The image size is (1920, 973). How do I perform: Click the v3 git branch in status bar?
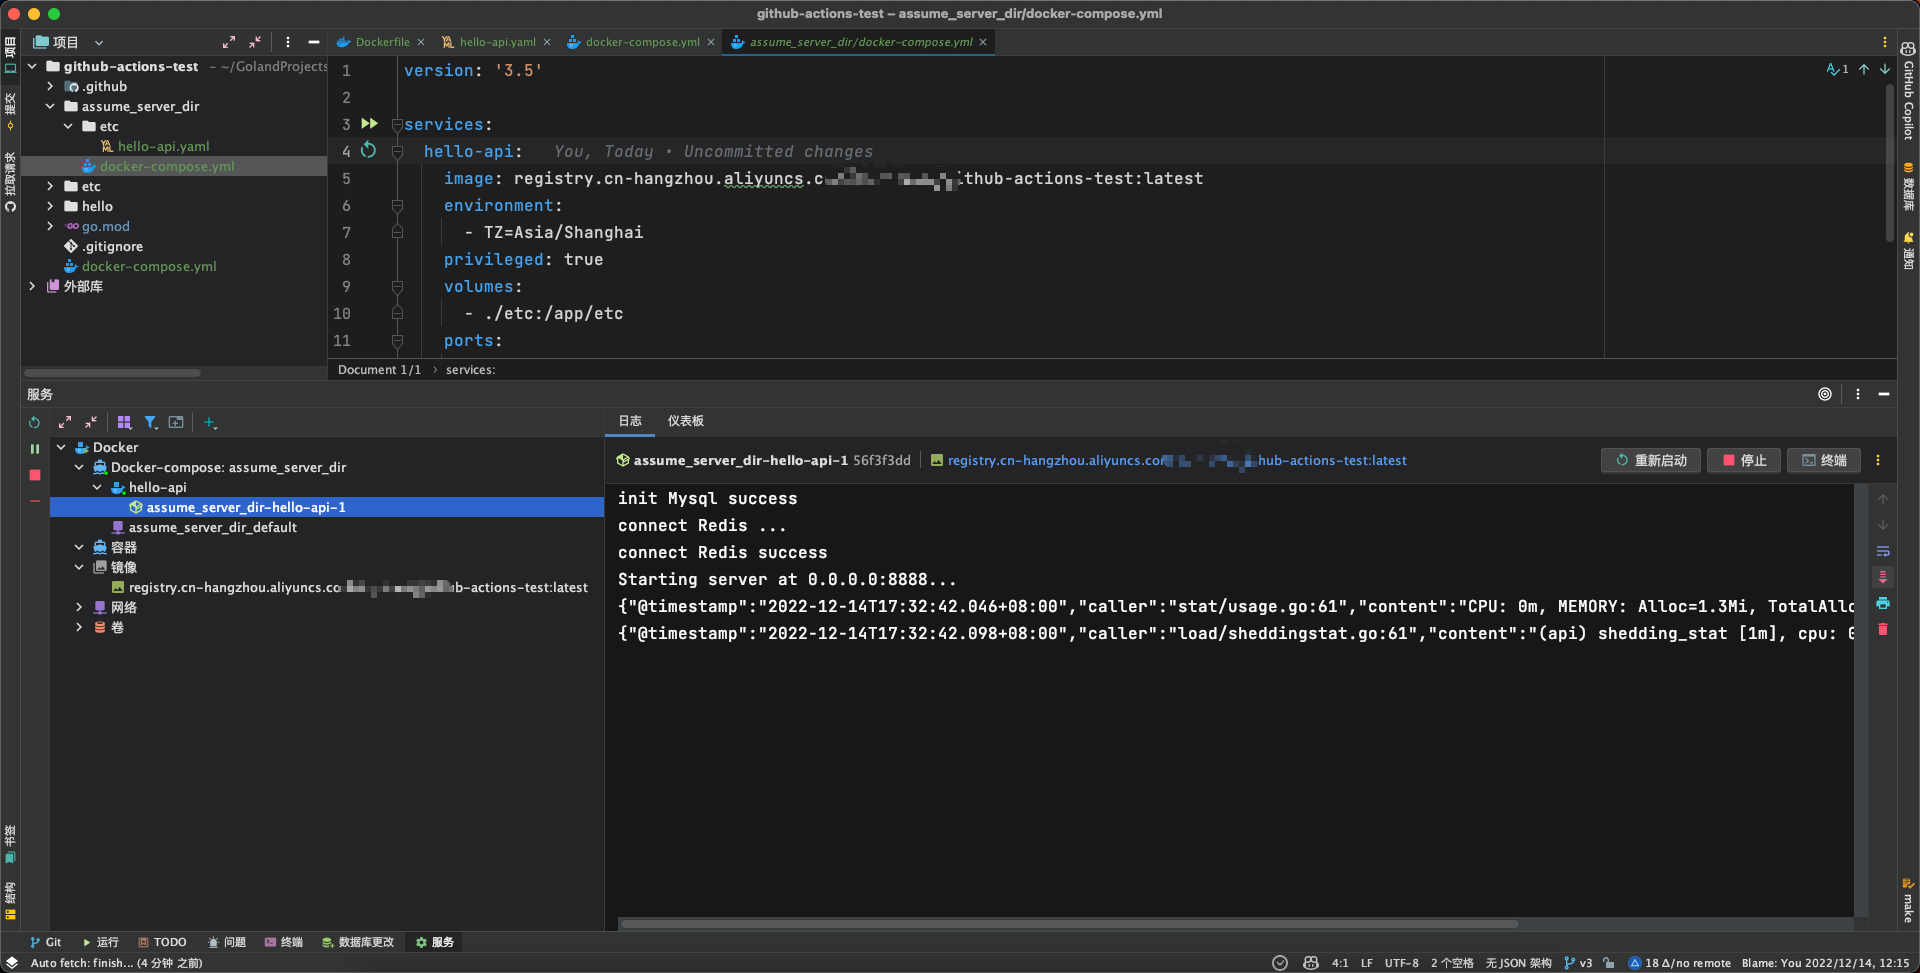[x=1578, y=963]
